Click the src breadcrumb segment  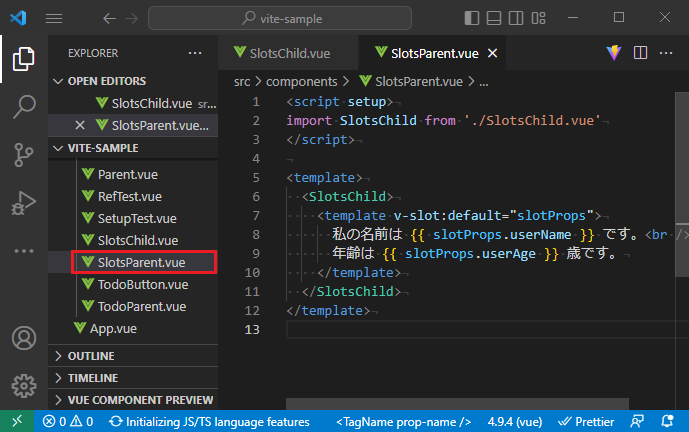tap(242, 82)
